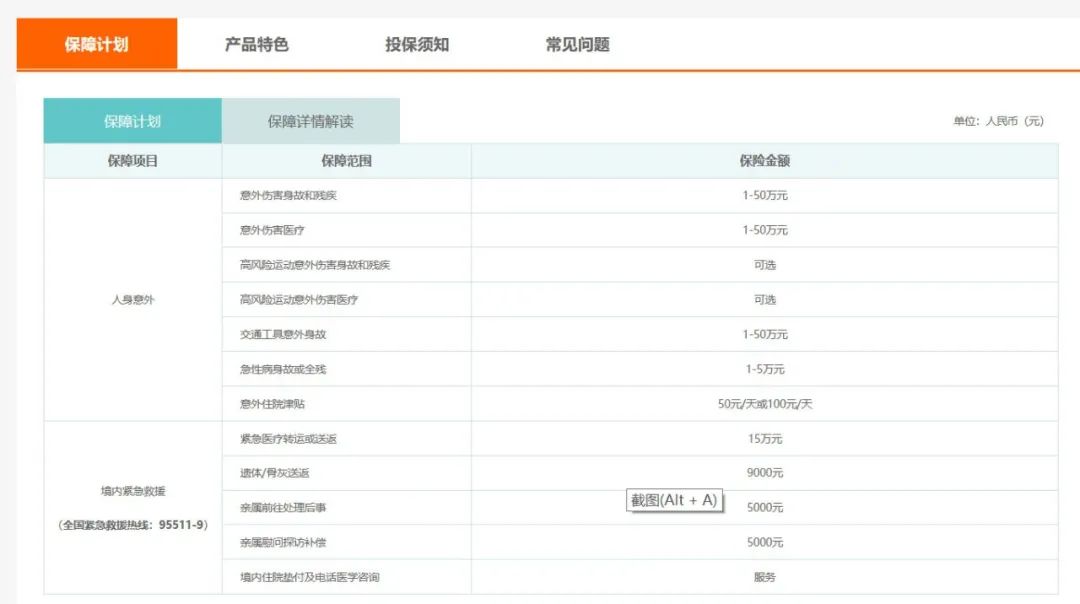Viewport: 1080px width, 604px height.
Task: Open the 投保须知 tab
Action: pos(417,45)
